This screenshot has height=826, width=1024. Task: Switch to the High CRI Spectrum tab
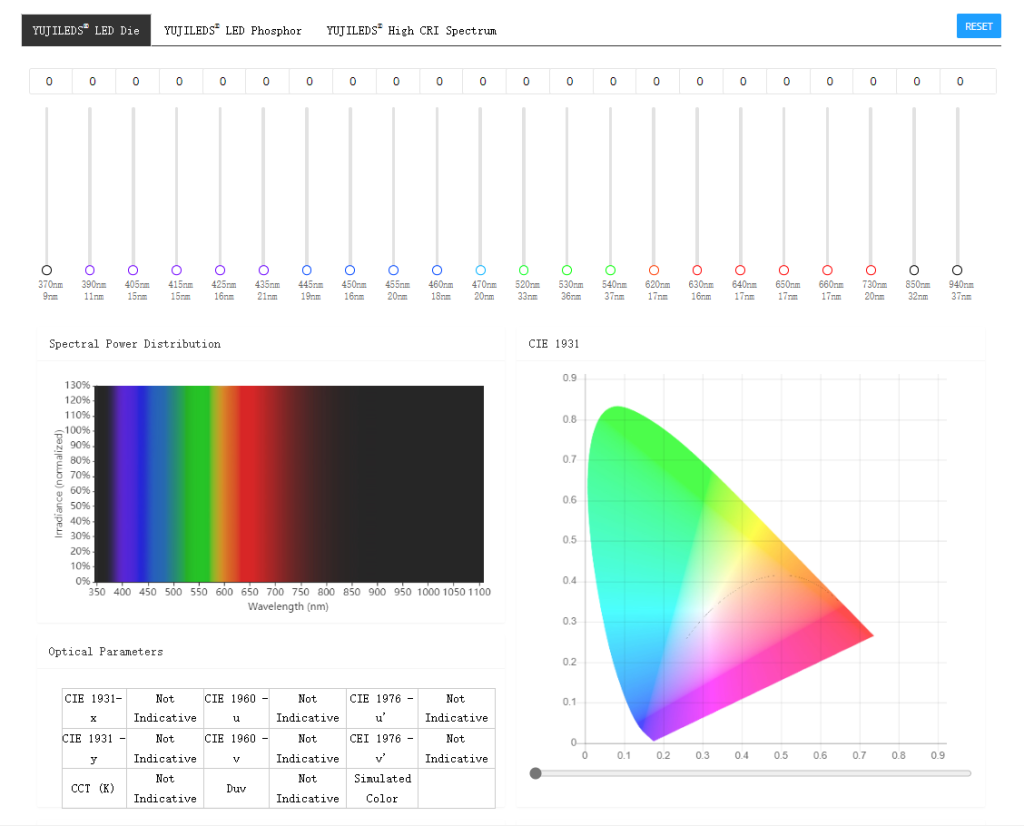coord(410,30)
